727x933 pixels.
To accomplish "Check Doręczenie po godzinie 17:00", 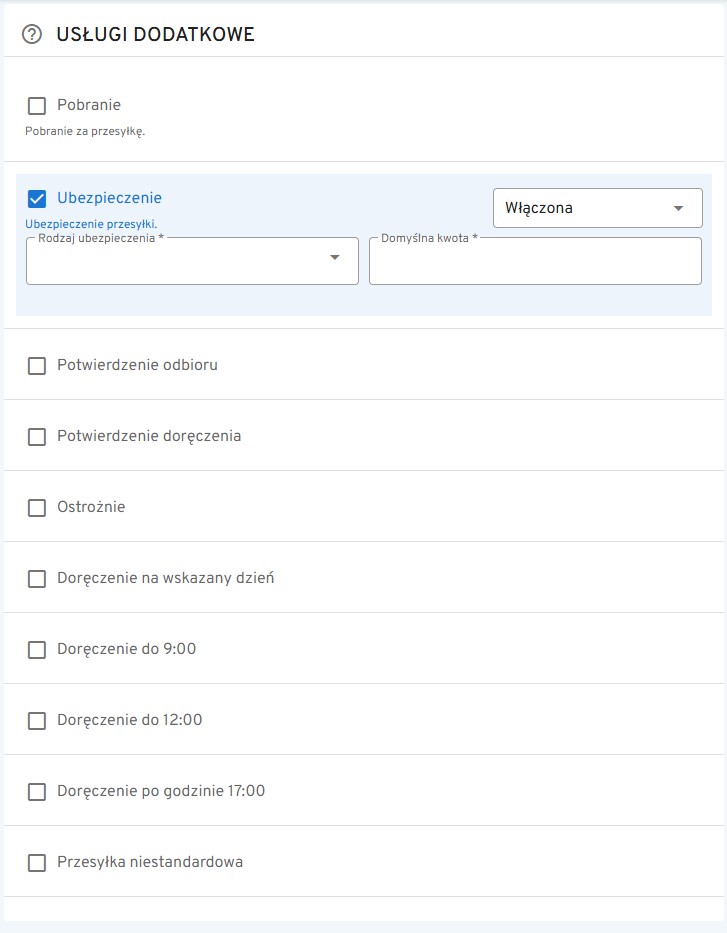I will point(37,792).
